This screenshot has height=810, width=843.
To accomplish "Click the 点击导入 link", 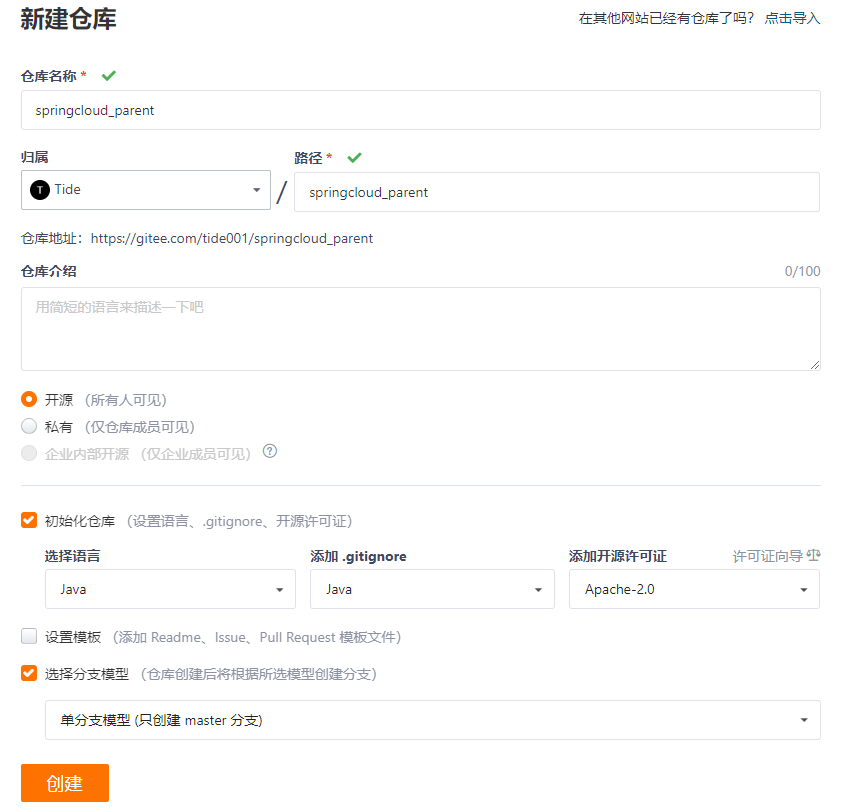I will click(792, 18).
